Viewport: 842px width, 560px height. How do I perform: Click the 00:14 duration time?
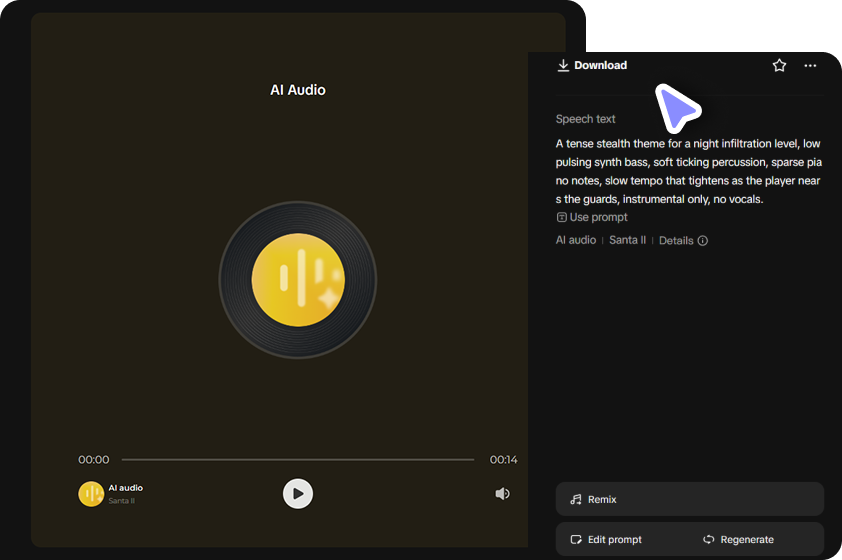[503, 460]
